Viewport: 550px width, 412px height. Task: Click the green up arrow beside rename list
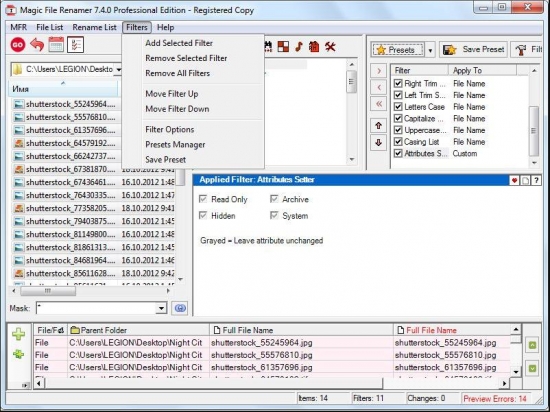[532, 345]
